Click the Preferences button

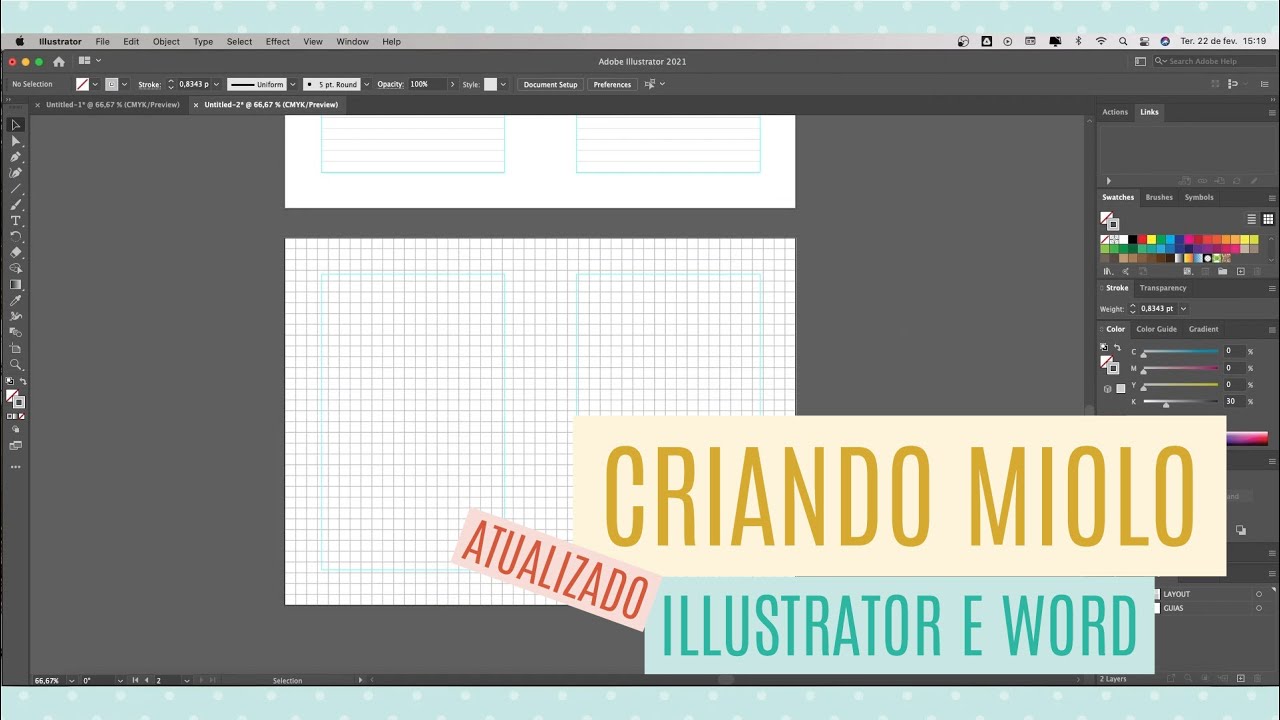coord(612,84)
